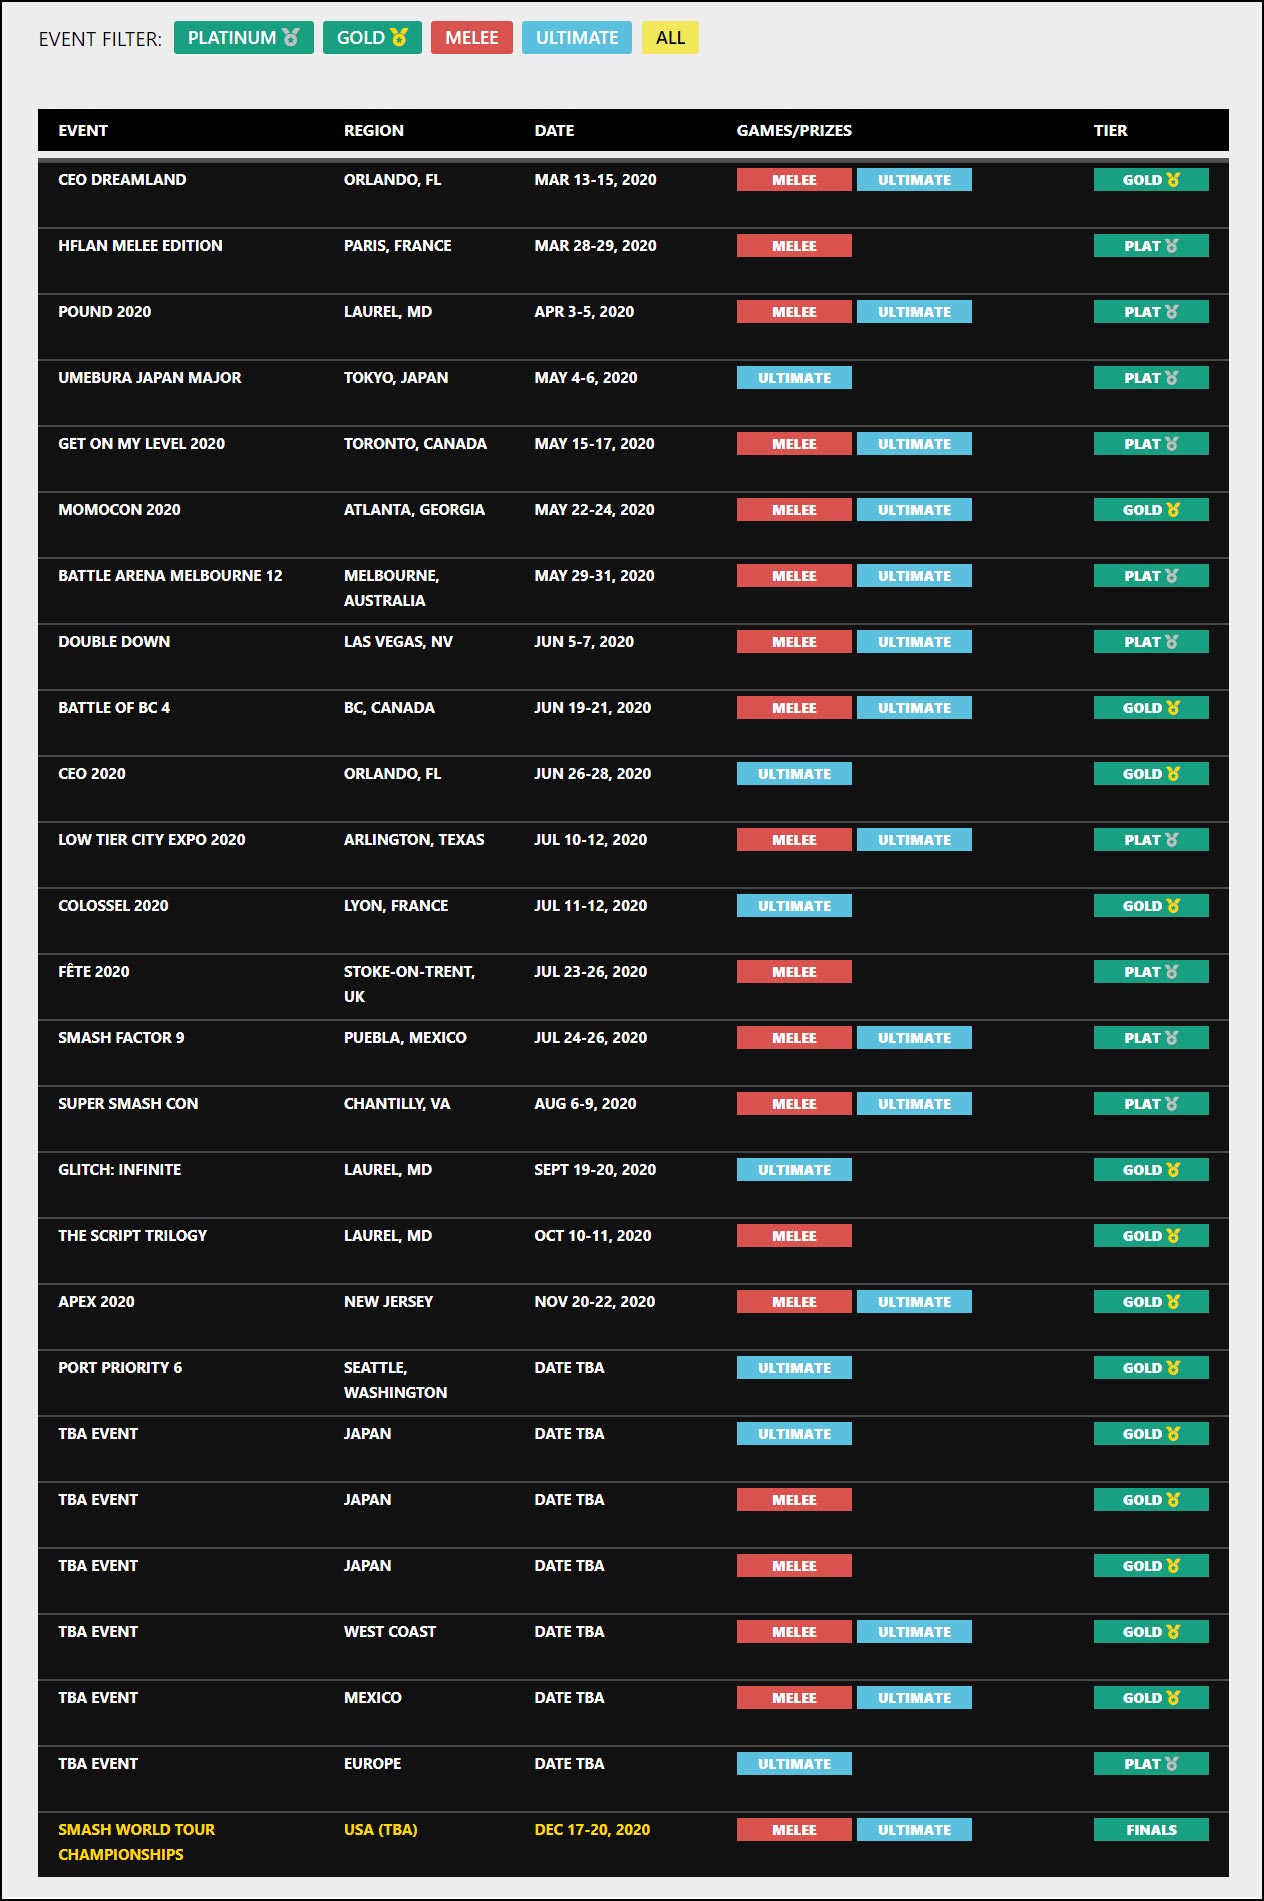Click the Finals badge for World Tour Championships

point(1150,1830)
